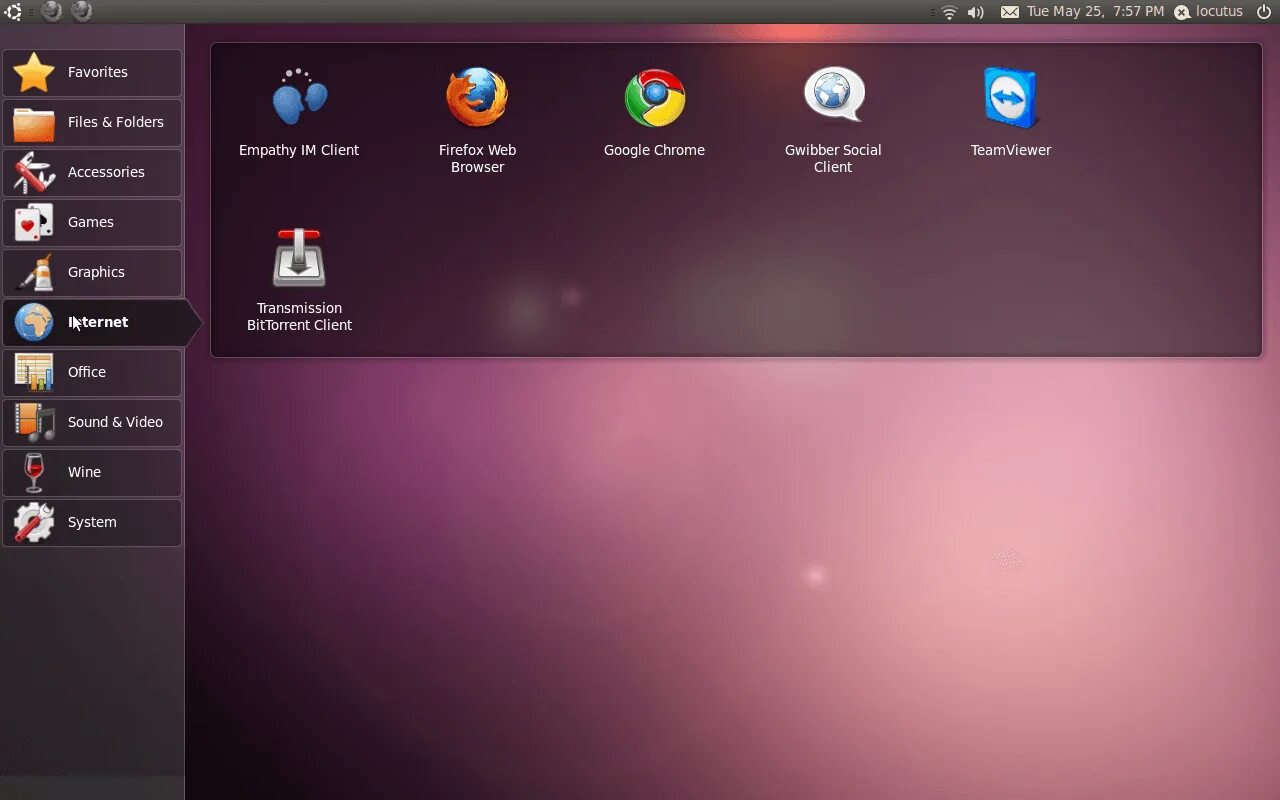Switch to Accessories category
Screen dimensions: 1280x800
(92, 172)
